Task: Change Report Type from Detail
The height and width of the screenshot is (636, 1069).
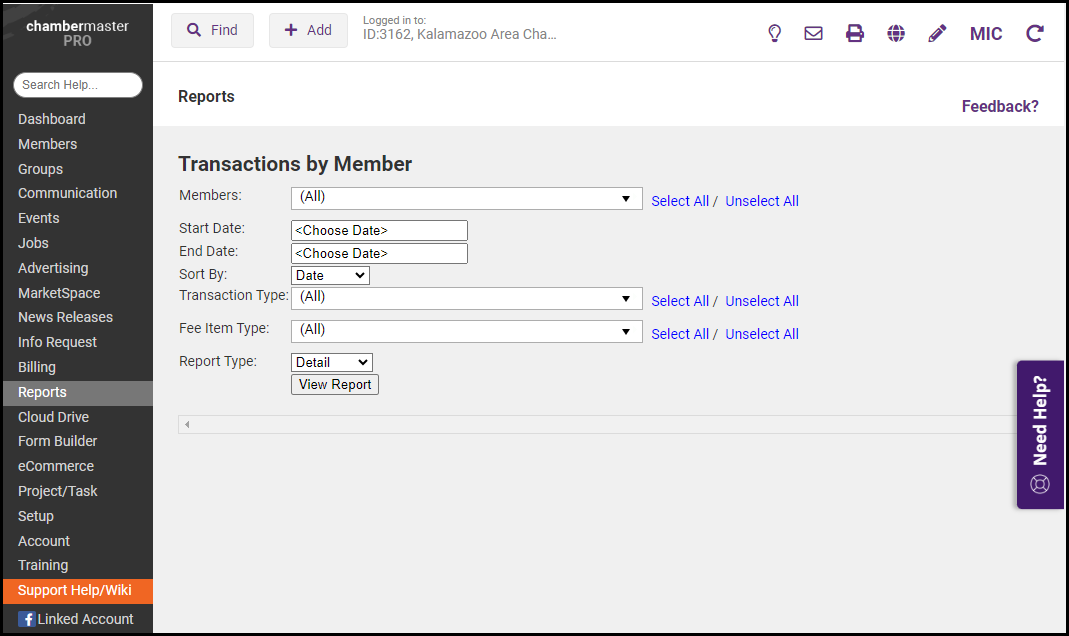Action: tap(332, 362)
